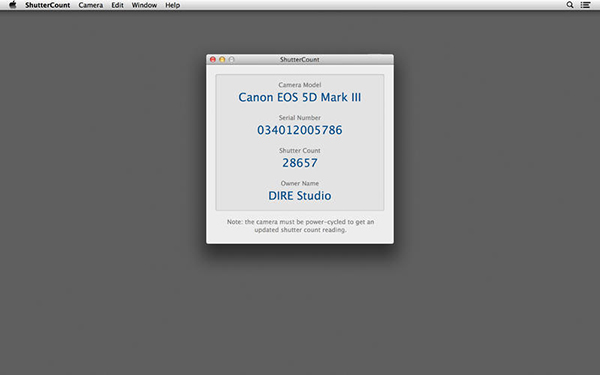The height and width of the screenshot is (375, 600).
Task: Click the ShutterCount window title bar text
Action: coord(300,59)
